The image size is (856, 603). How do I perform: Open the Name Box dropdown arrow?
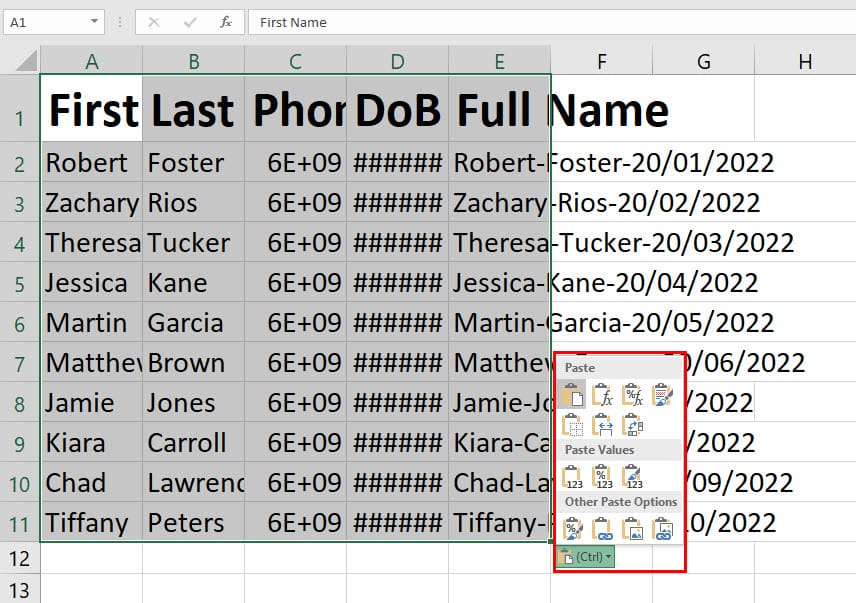tap(94, 22)
